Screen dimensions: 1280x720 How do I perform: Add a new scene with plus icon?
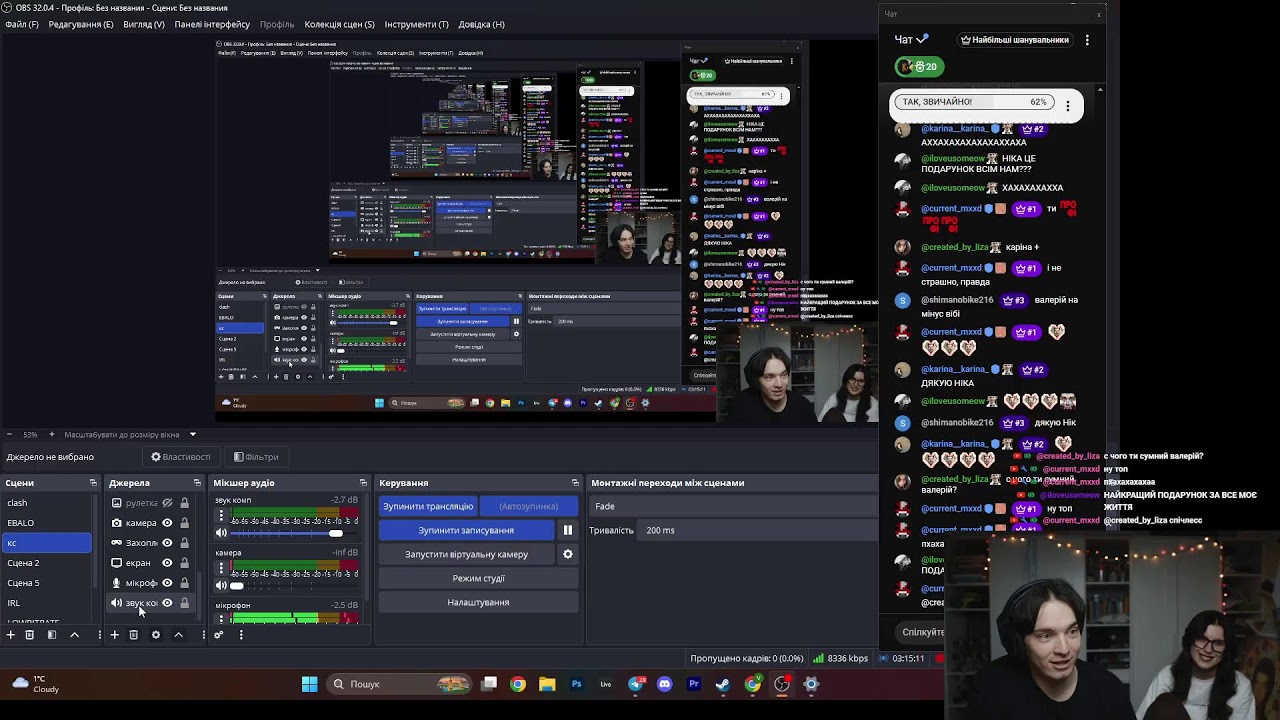11,635
